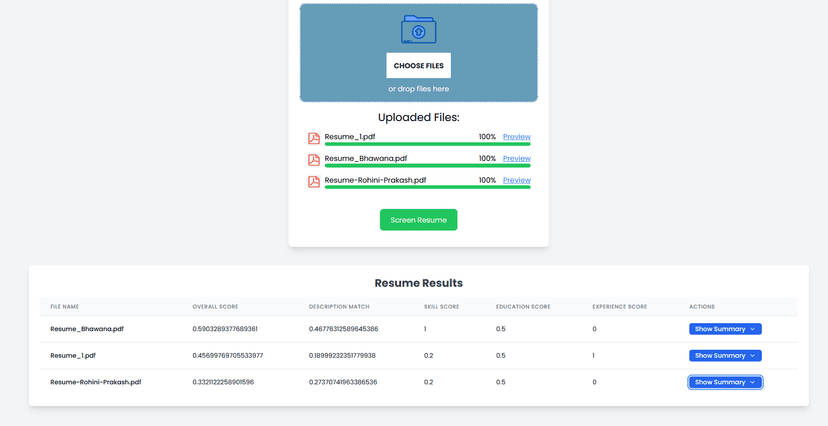Select the Resume_Bhawana.pdf file name in results

pyautogui.click(x=87, y=329)
